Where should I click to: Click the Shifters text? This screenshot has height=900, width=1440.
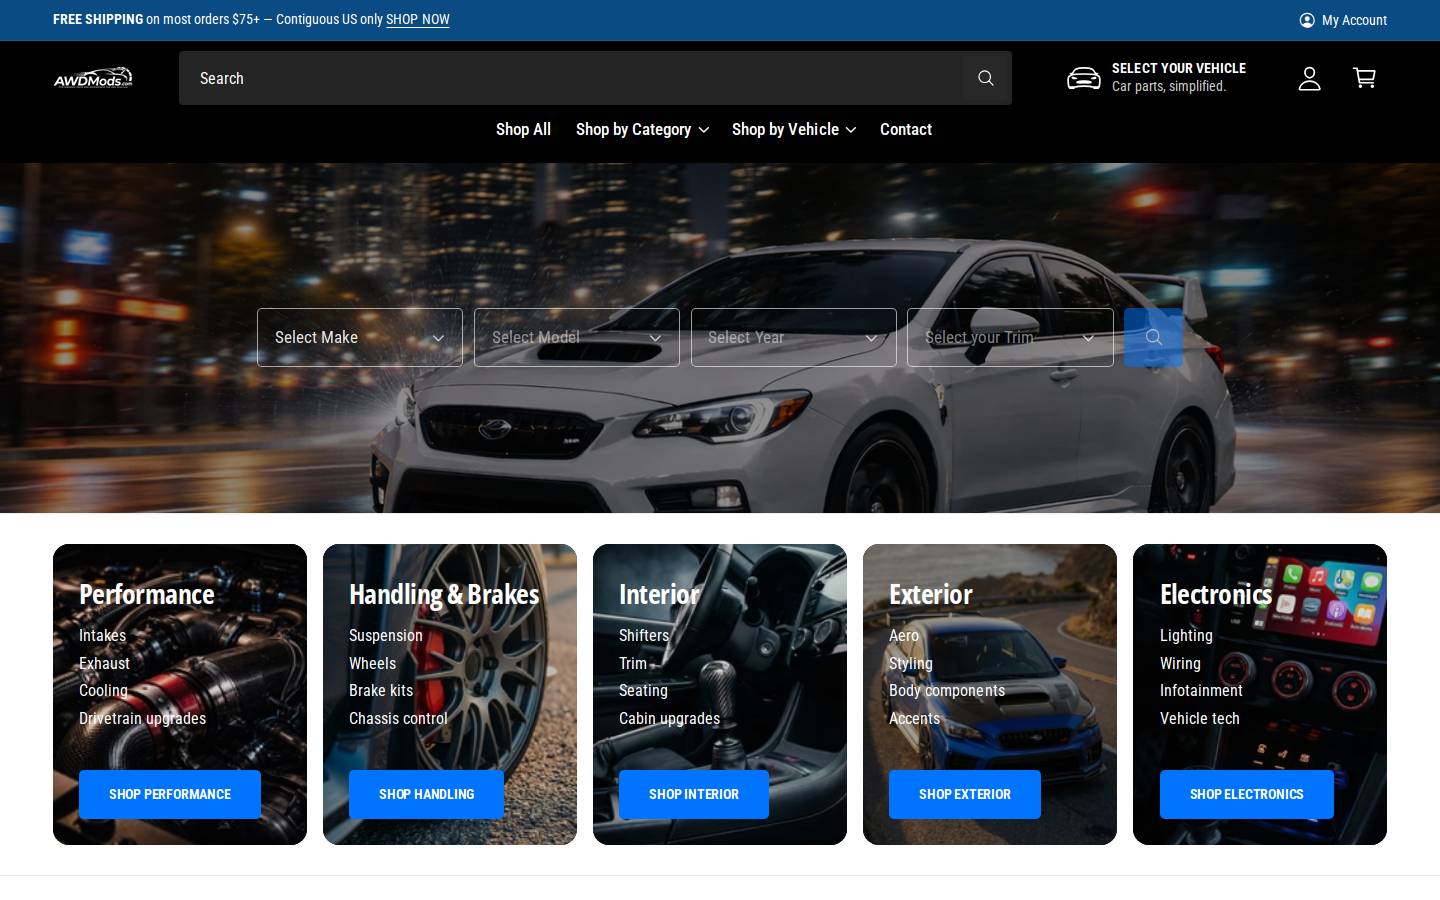(x=644, y=635)
